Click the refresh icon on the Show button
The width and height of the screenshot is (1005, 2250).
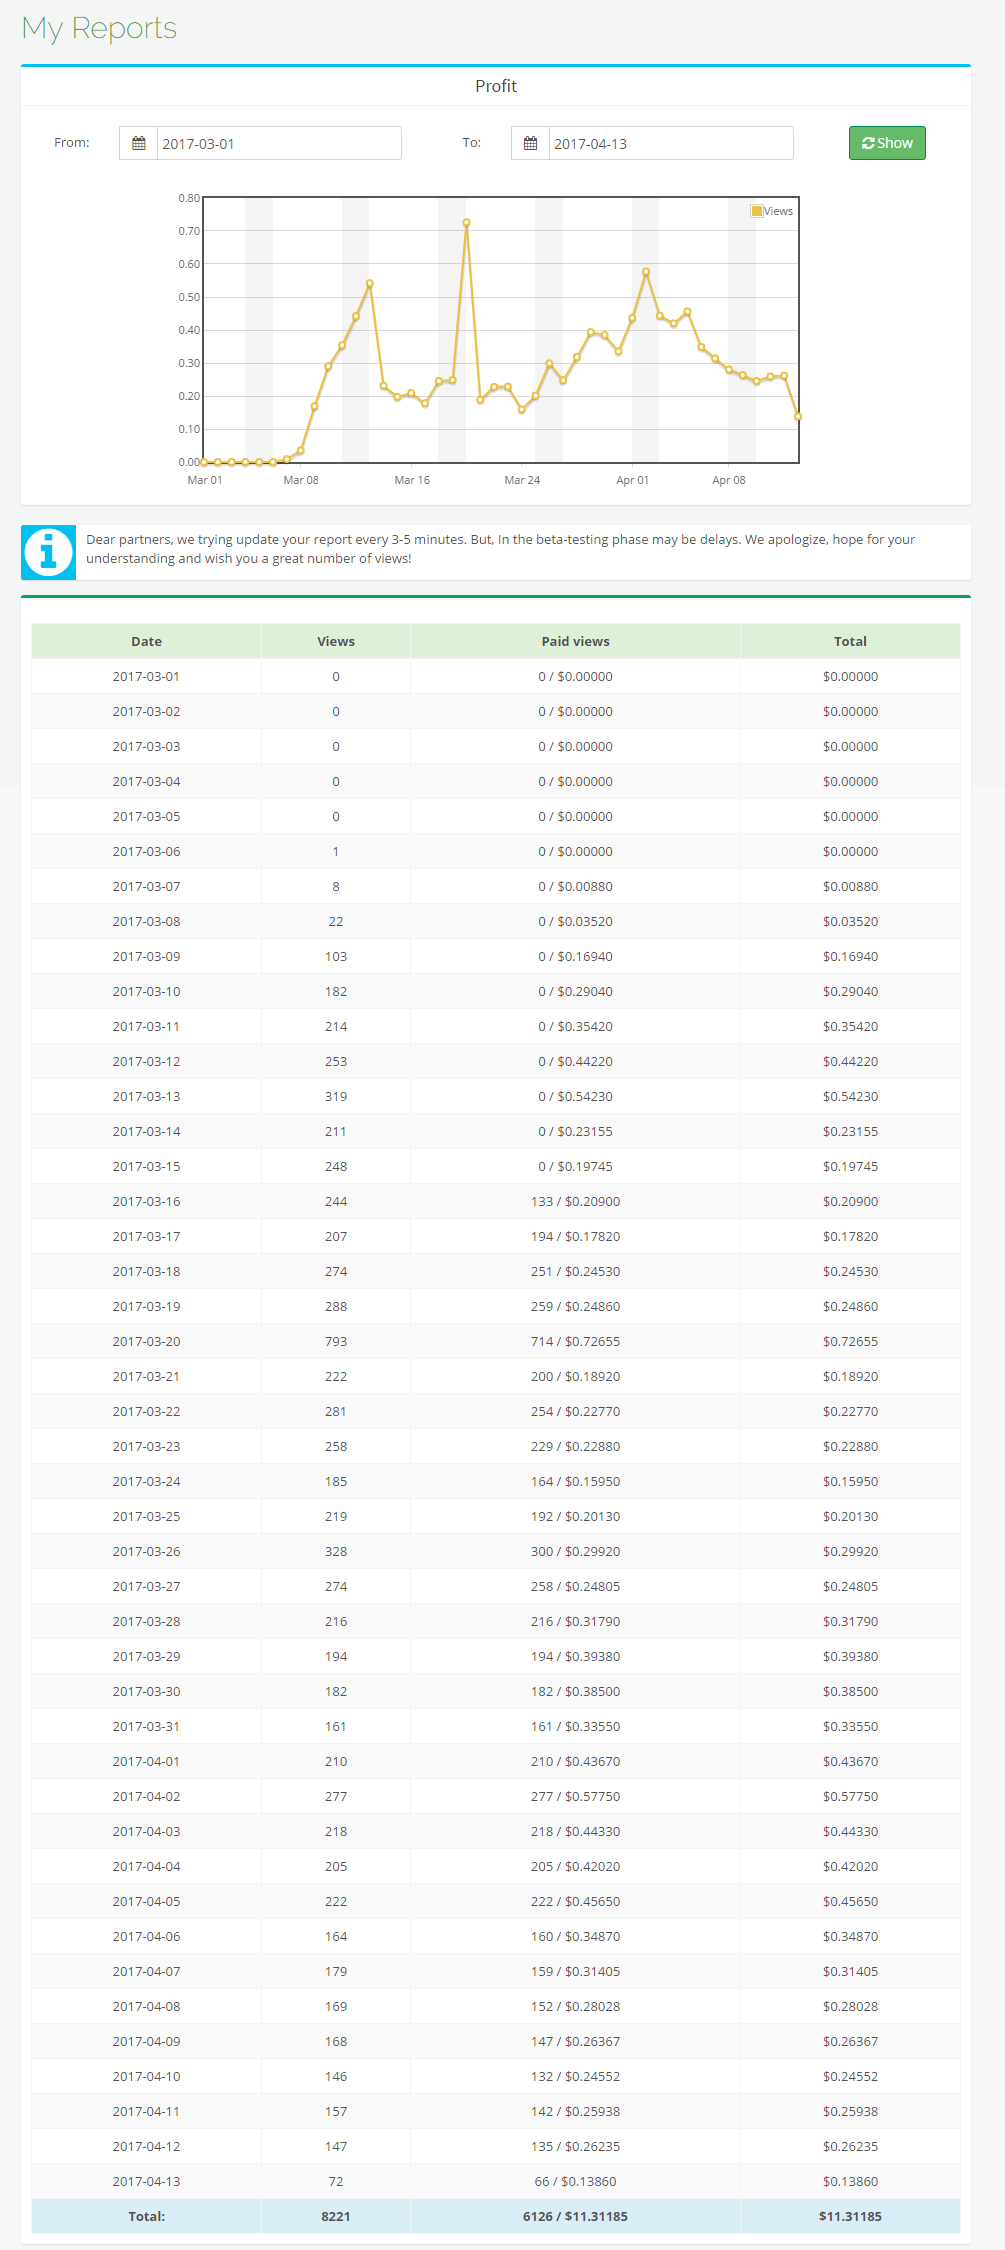pos(868,143)
